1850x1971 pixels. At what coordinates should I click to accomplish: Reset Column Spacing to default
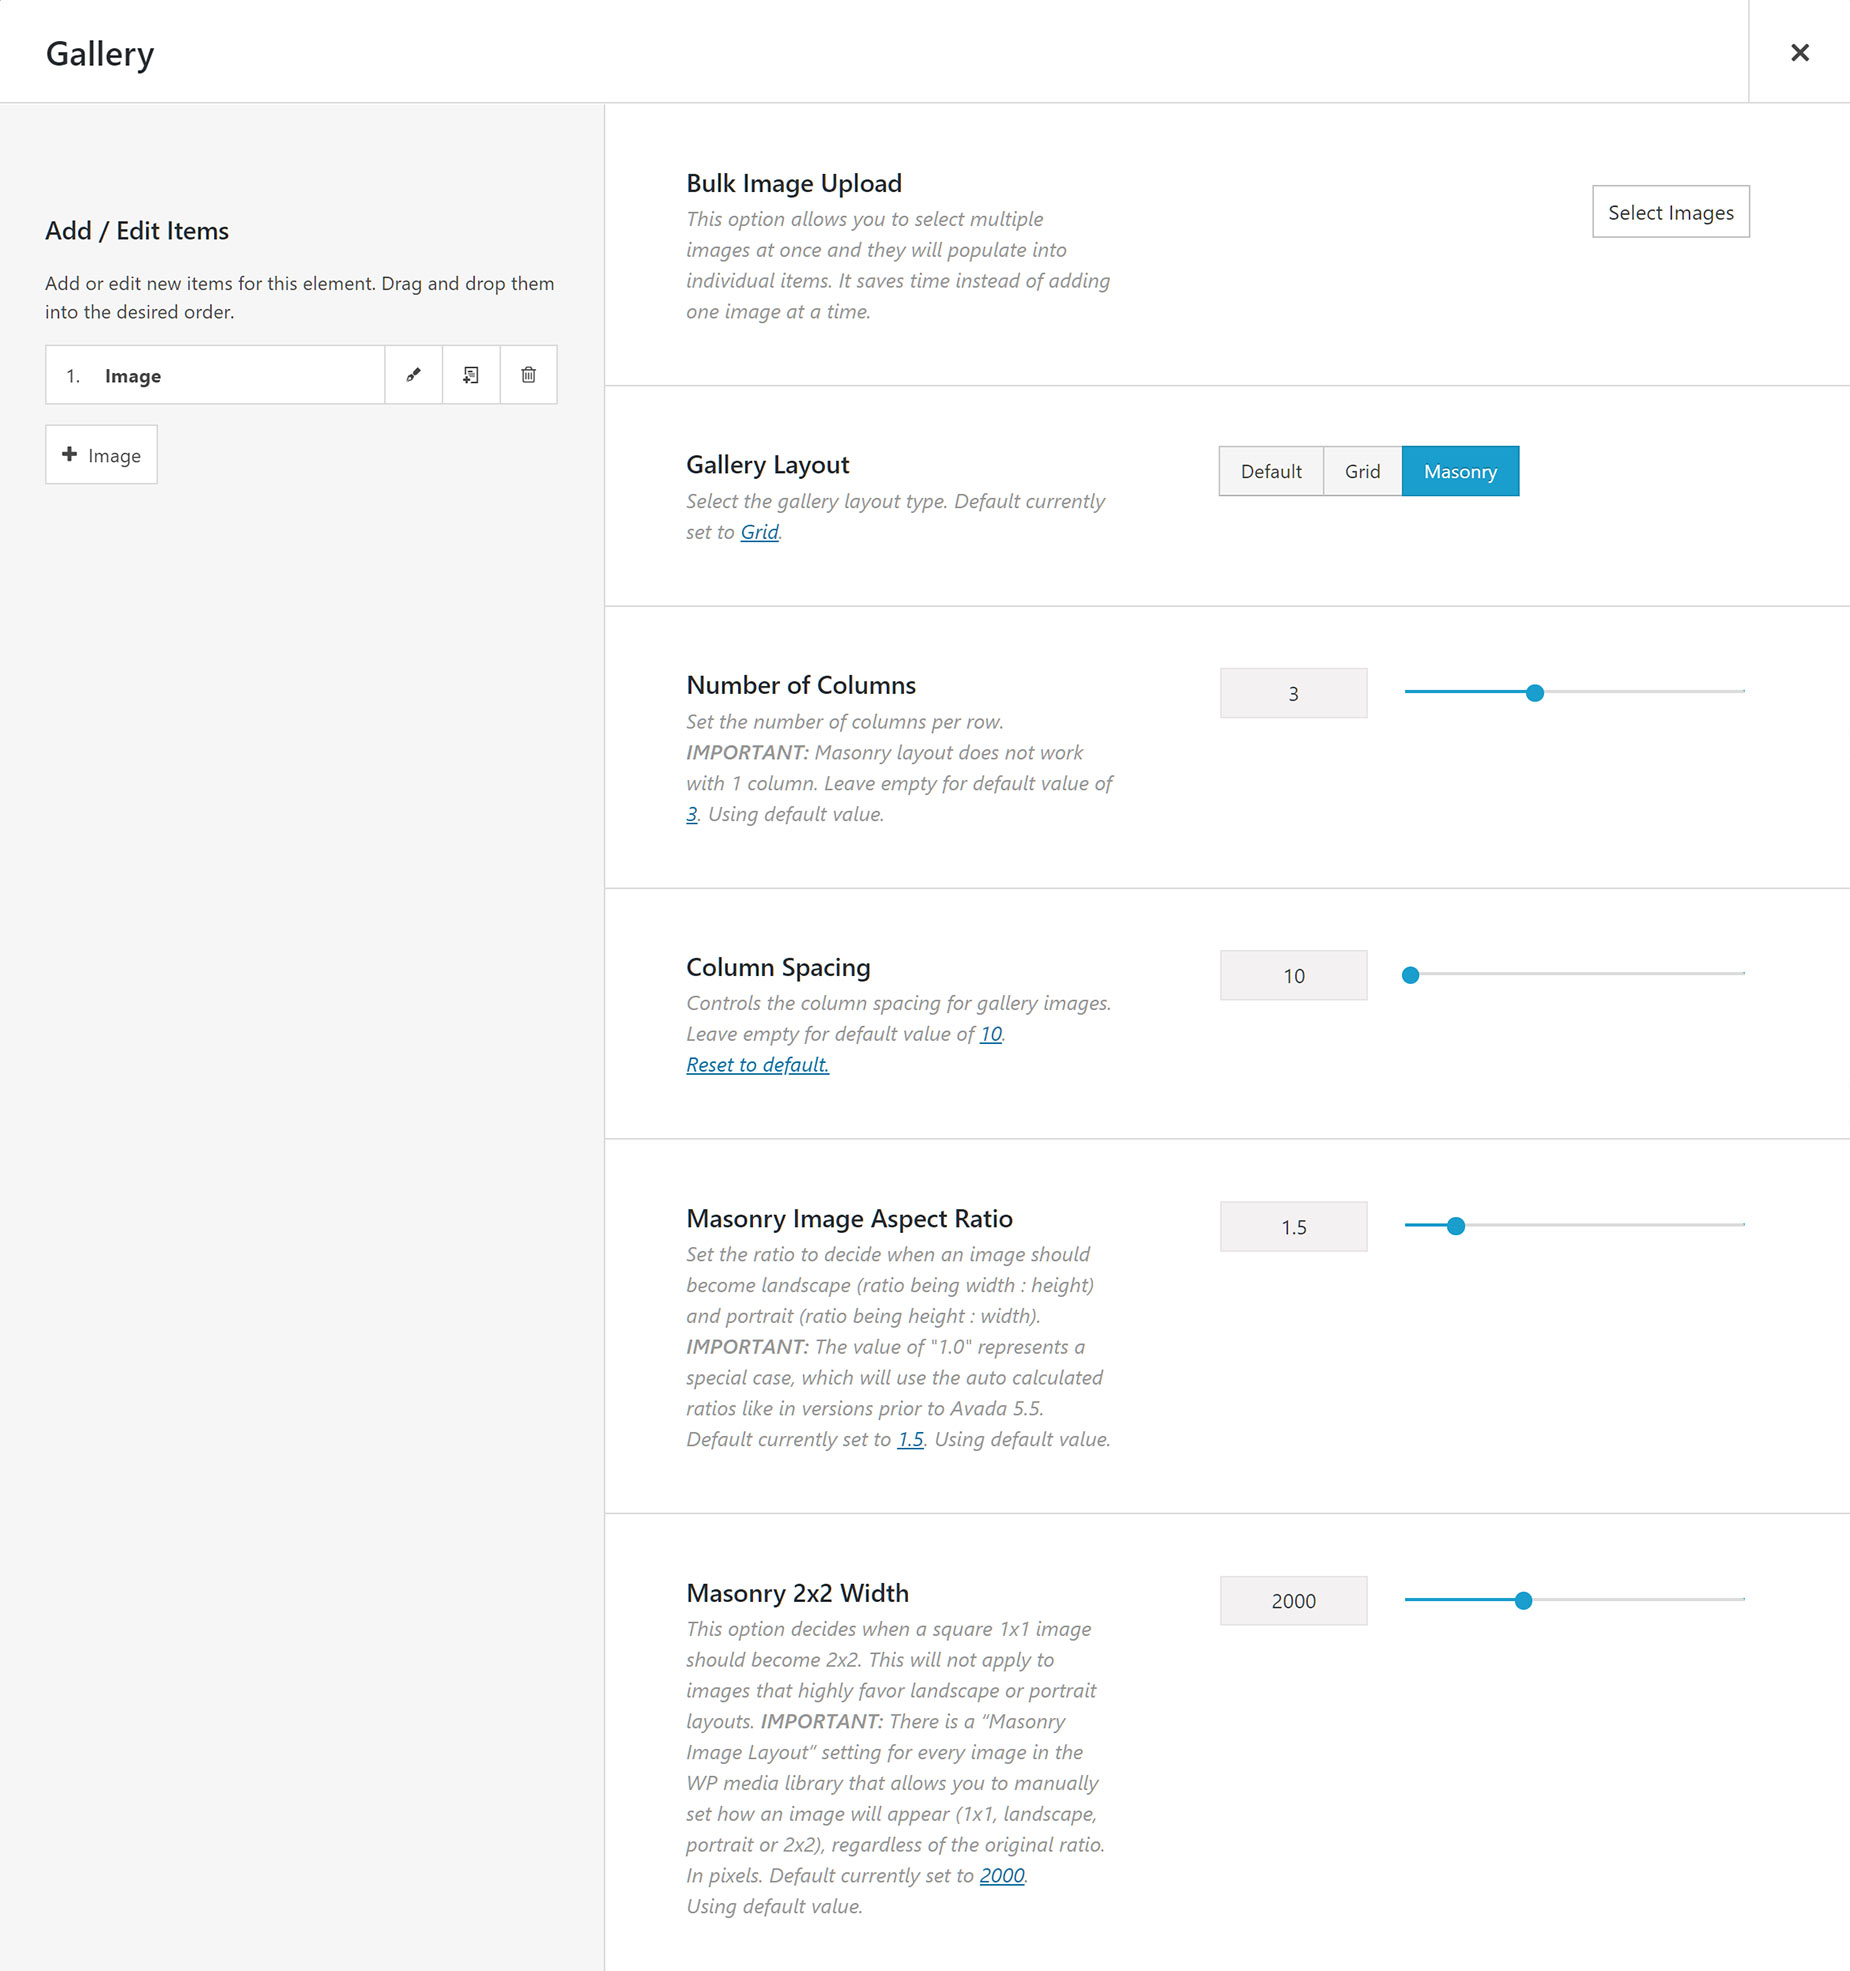coord(757,1065)
